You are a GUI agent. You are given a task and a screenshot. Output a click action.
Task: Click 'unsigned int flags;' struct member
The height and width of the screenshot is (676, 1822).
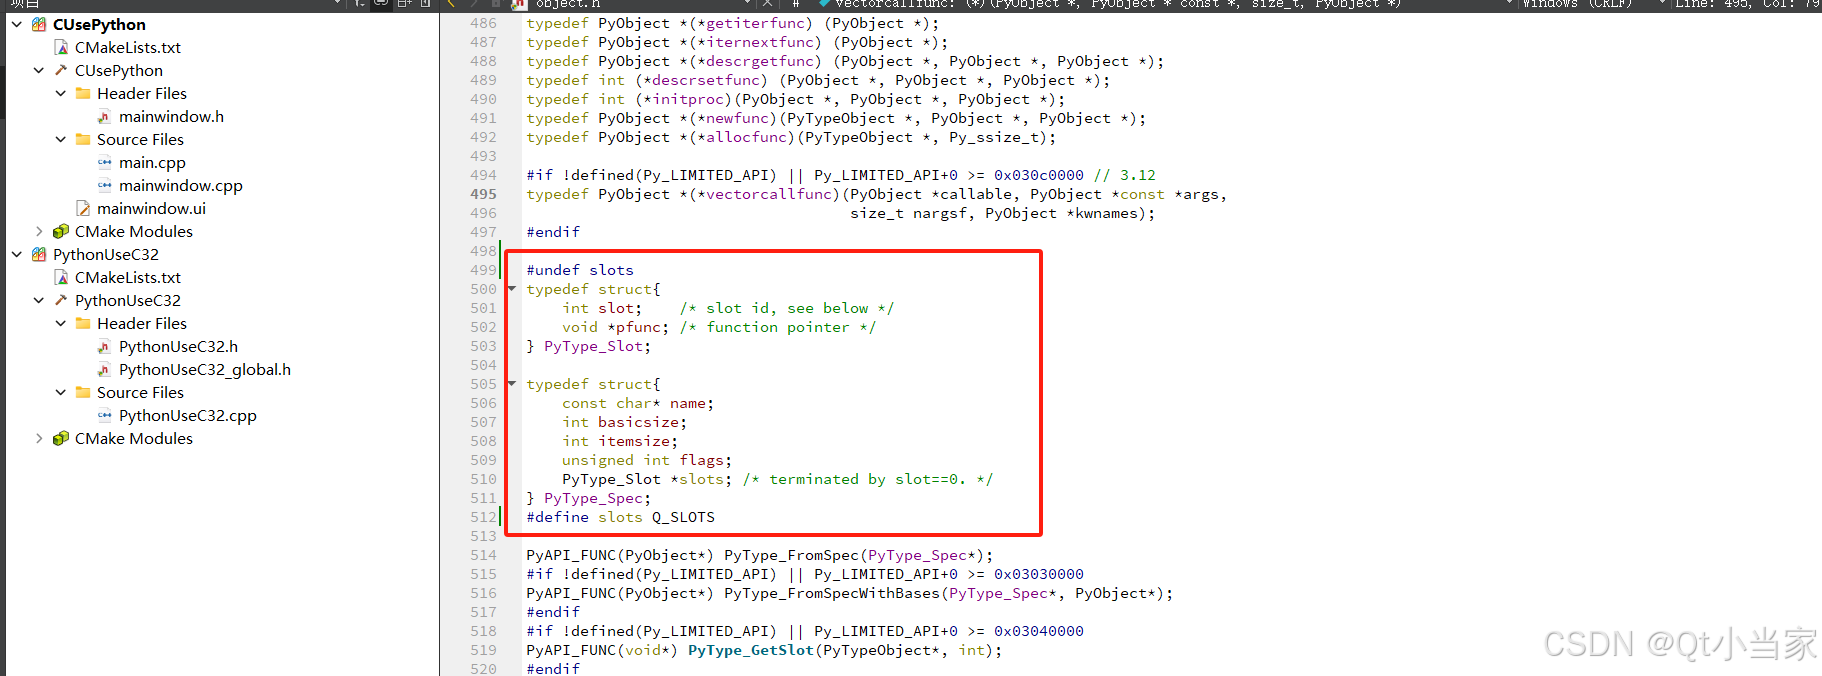tap(647, 460)
